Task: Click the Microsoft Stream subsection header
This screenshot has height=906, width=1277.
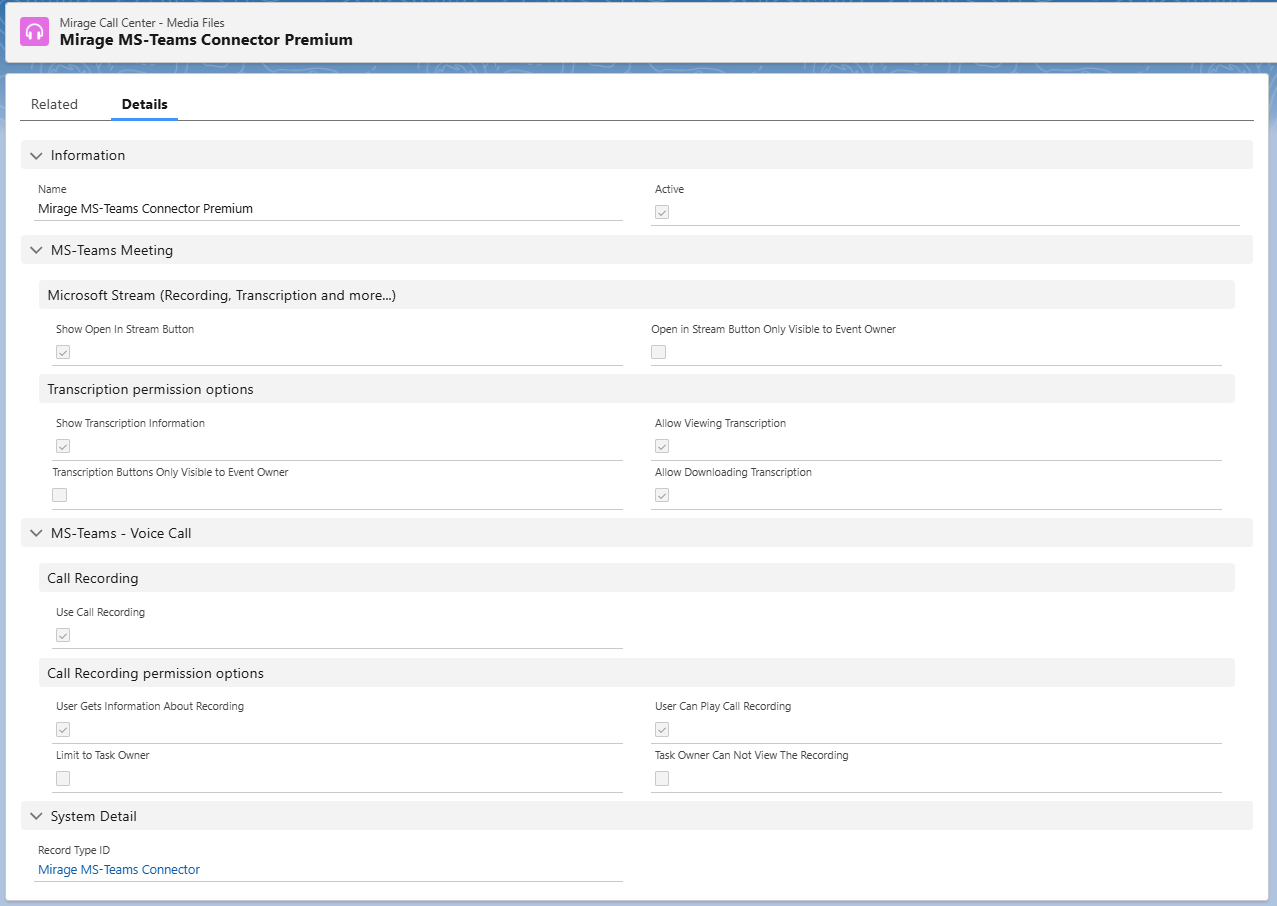Action: [x=637, y=295]
